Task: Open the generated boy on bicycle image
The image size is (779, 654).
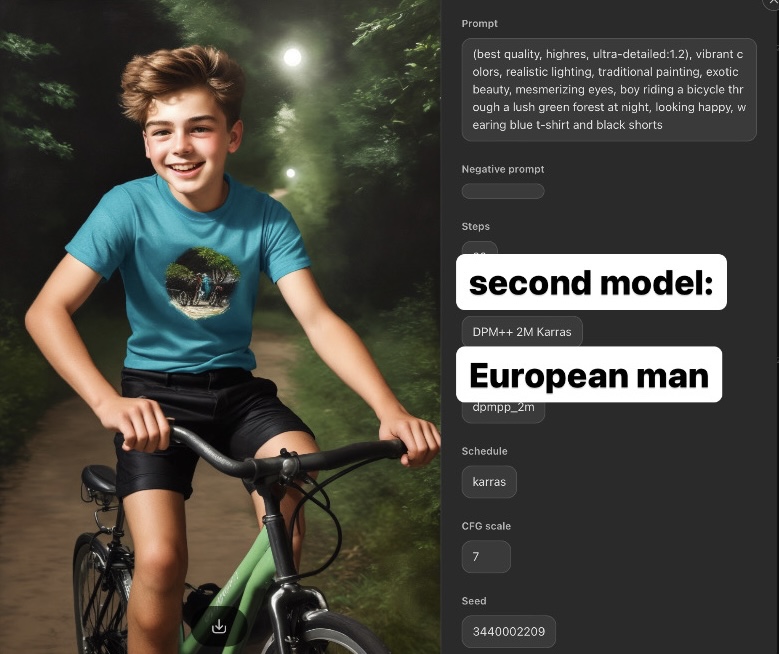Action: tap(220, 327)
